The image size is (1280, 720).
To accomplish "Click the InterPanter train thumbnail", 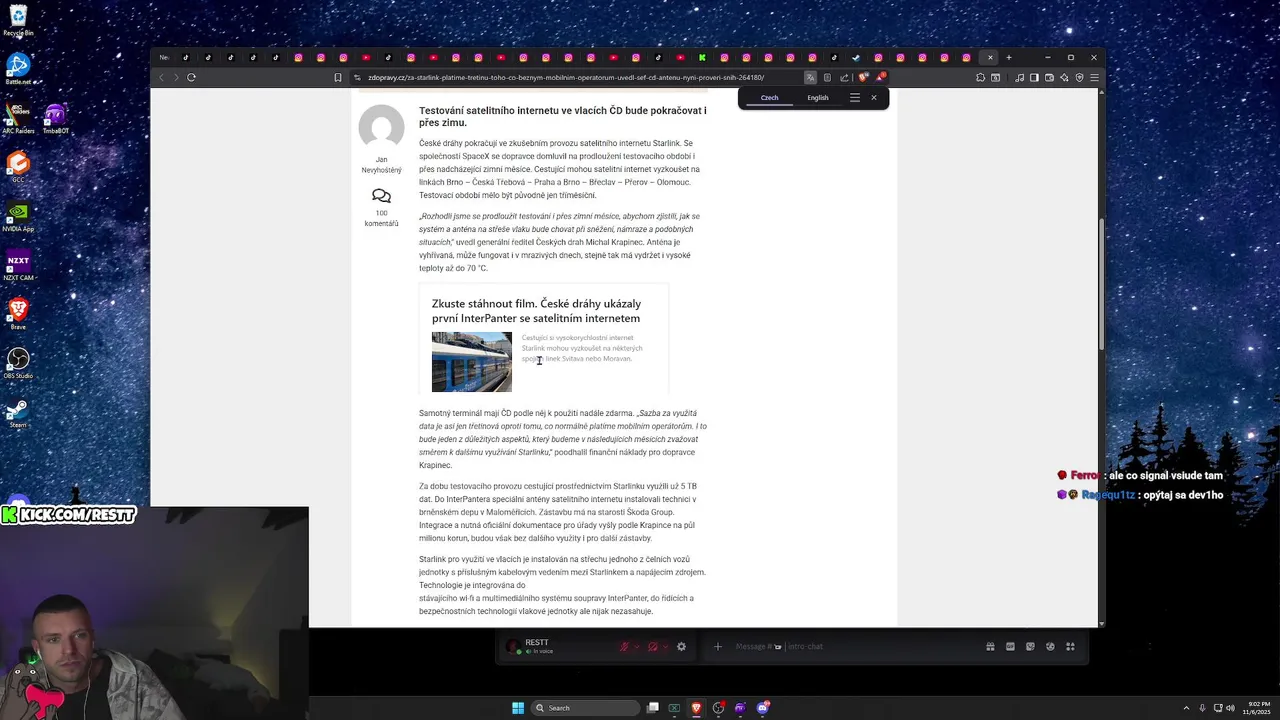I will pos(472,362).
